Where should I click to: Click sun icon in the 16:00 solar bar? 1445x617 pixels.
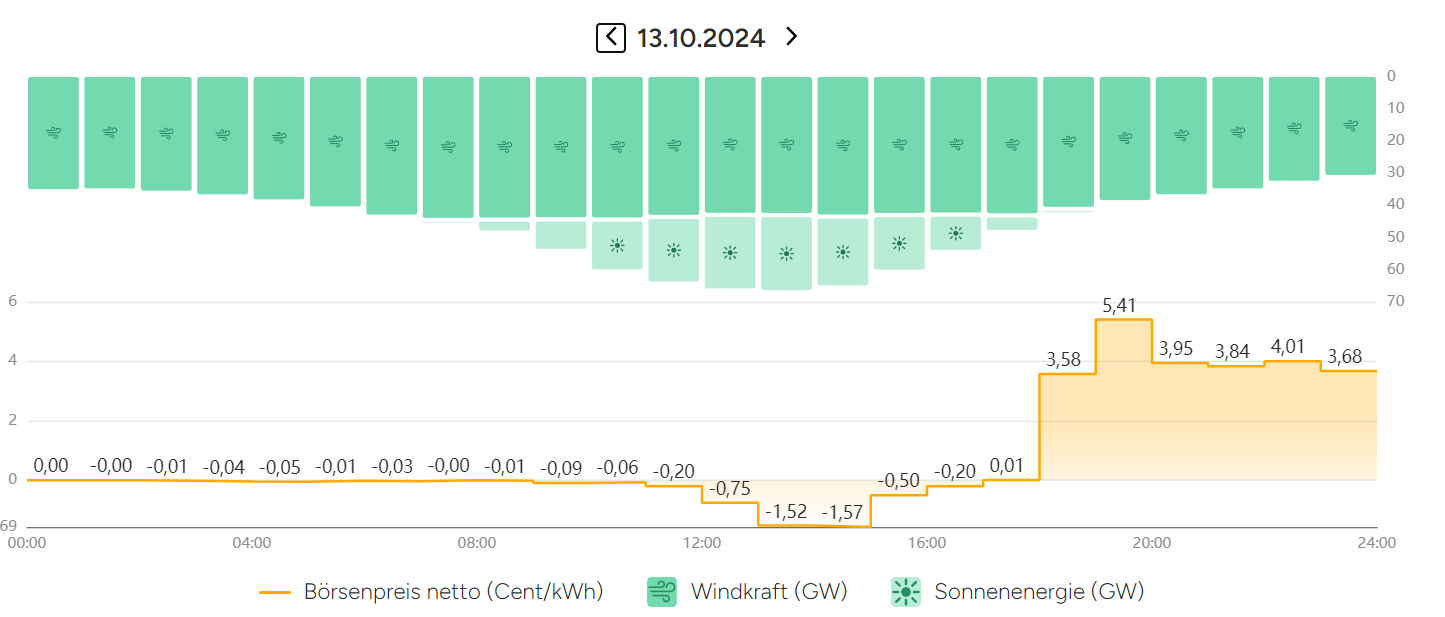point(956,233)
